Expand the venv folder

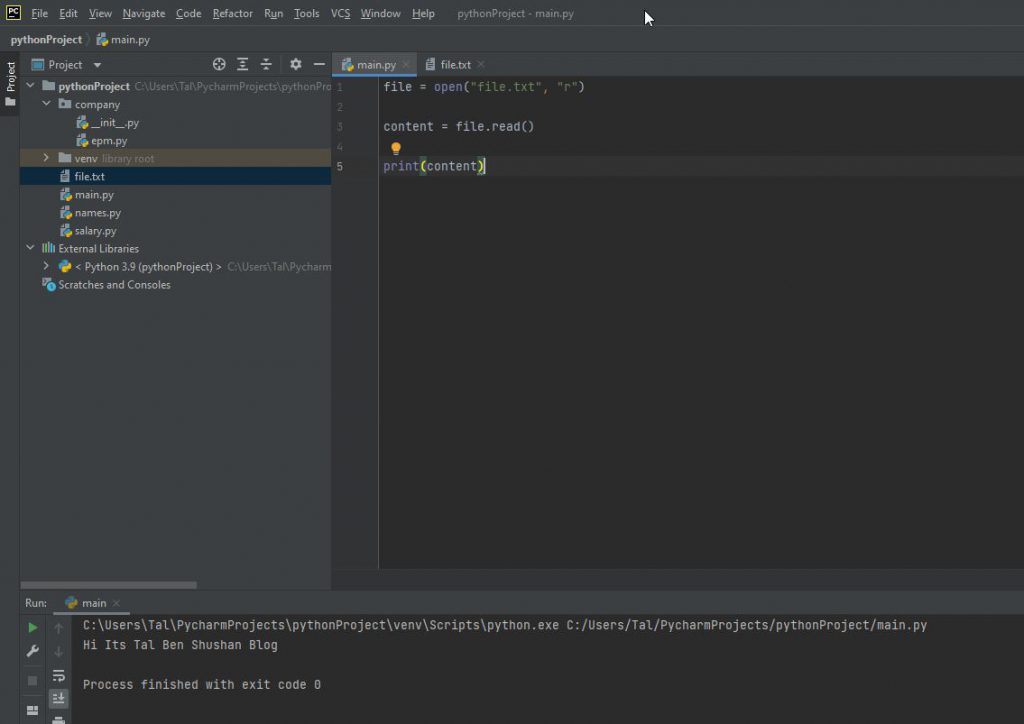tap(46, 158)
